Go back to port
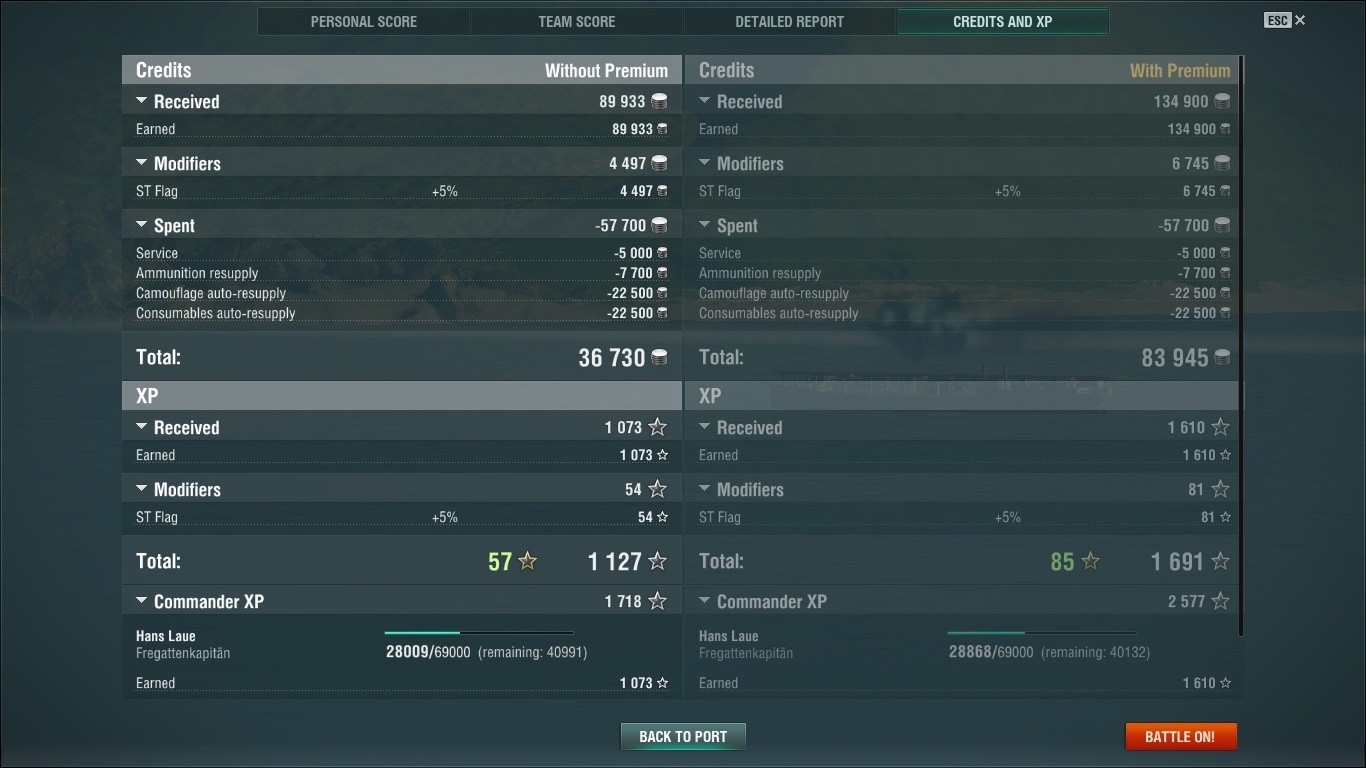1366x768 pixels. [683, 737]
